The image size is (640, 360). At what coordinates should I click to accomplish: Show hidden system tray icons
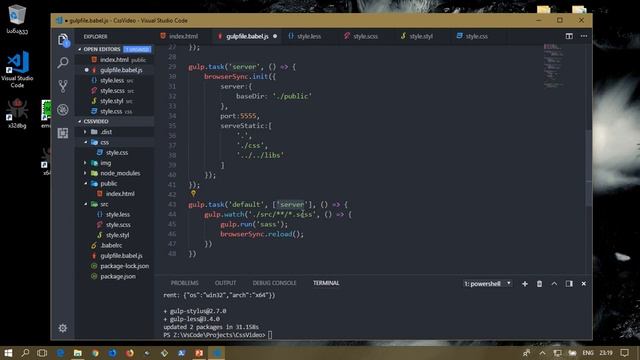click(x=542, y=353)
